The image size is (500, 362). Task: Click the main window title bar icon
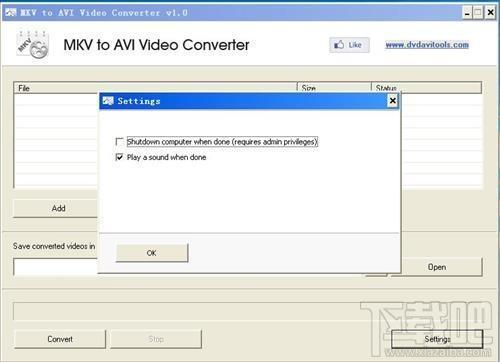pyautogui.click(x=11, y=13)
